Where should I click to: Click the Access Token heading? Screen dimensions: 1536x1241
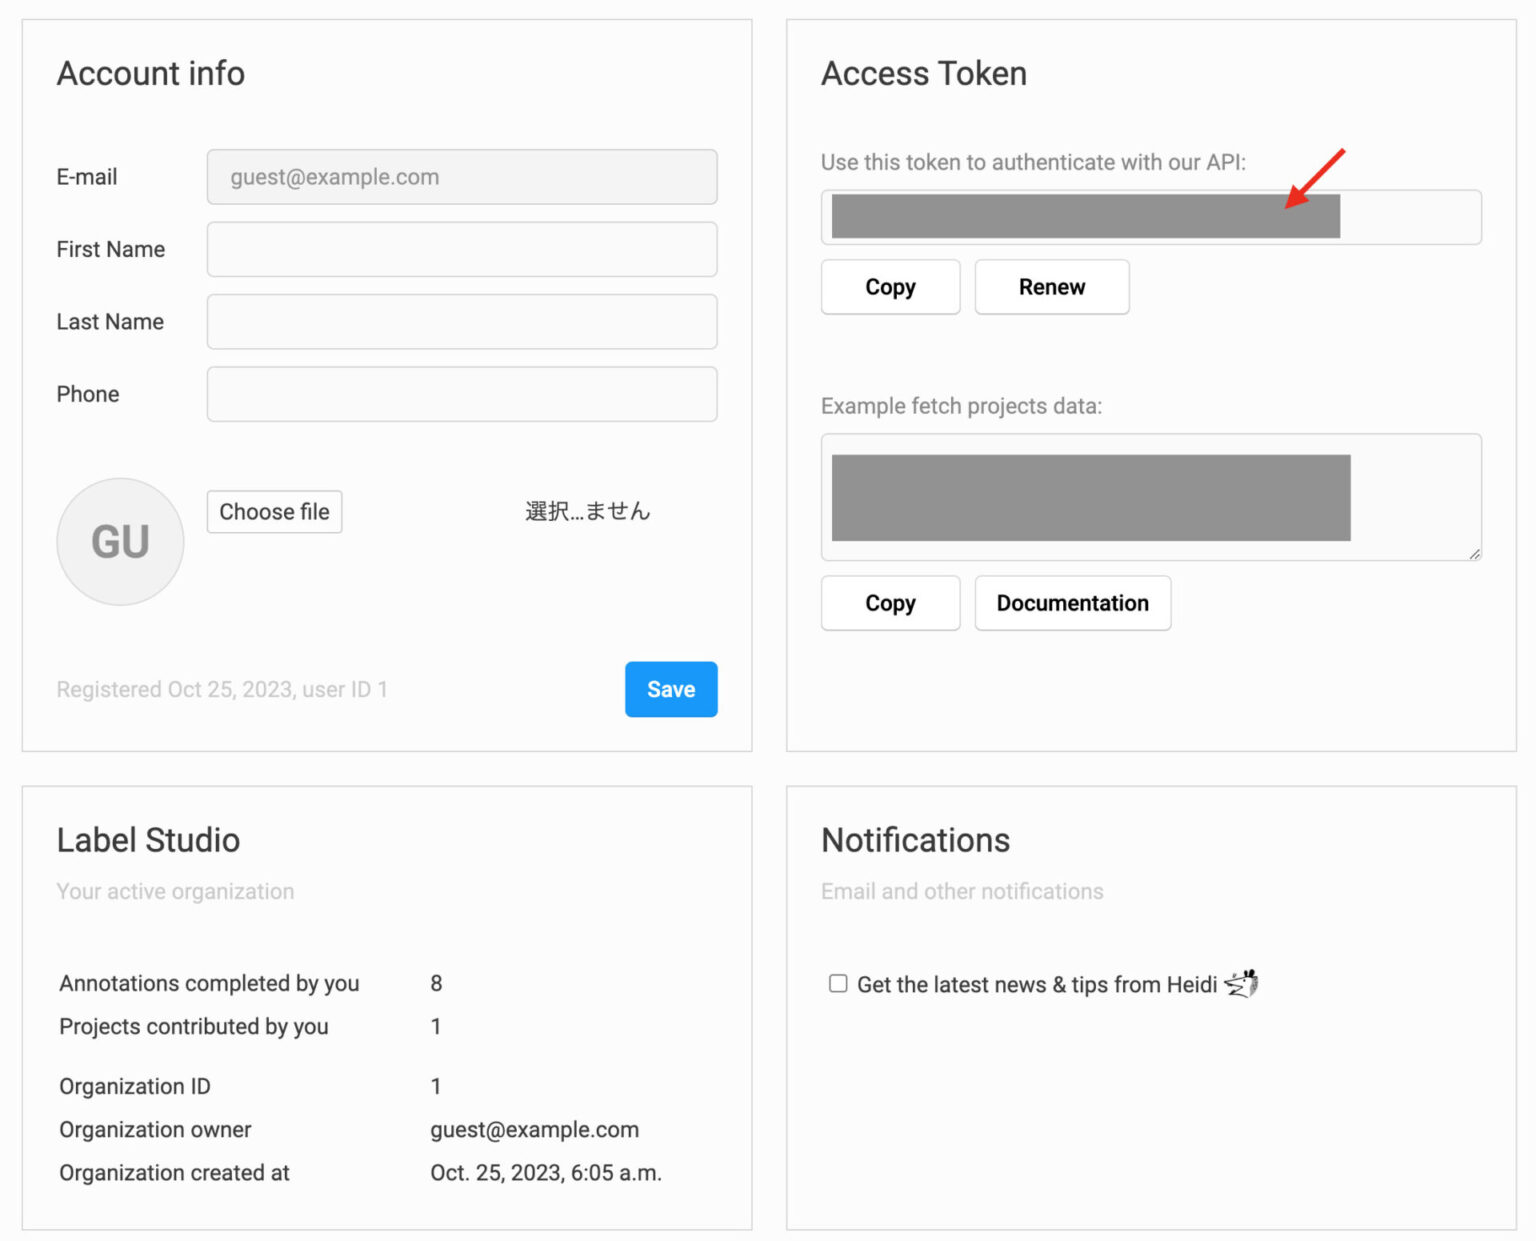pyautogui.click(x=923, y=74)
